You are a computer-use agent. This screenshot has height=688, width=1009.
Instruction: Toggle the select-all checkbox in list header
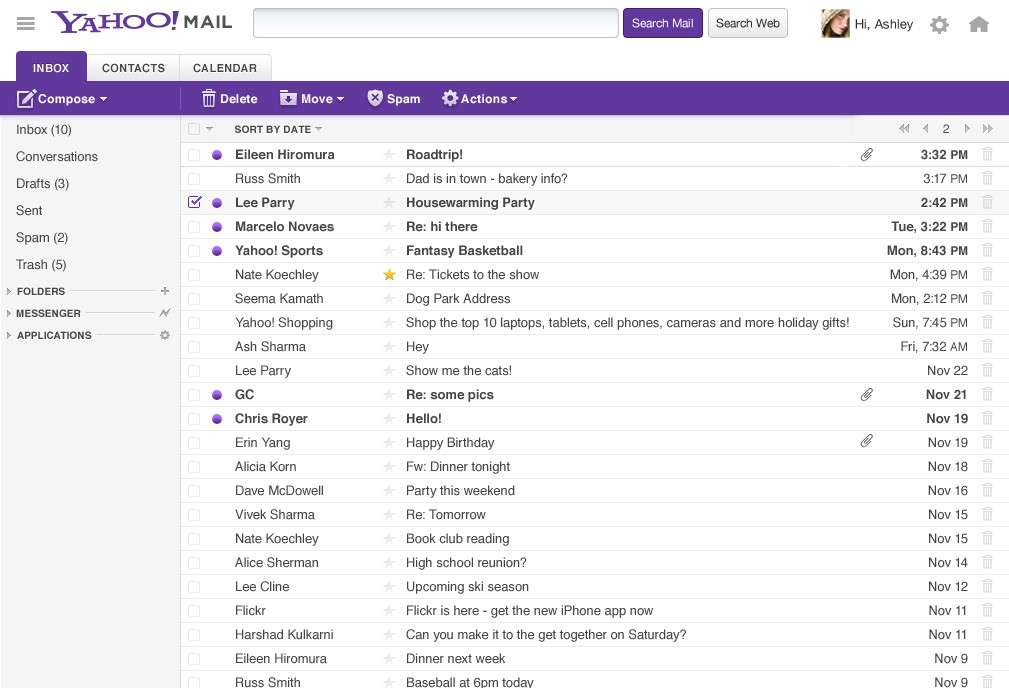click(x=194, y=129)
